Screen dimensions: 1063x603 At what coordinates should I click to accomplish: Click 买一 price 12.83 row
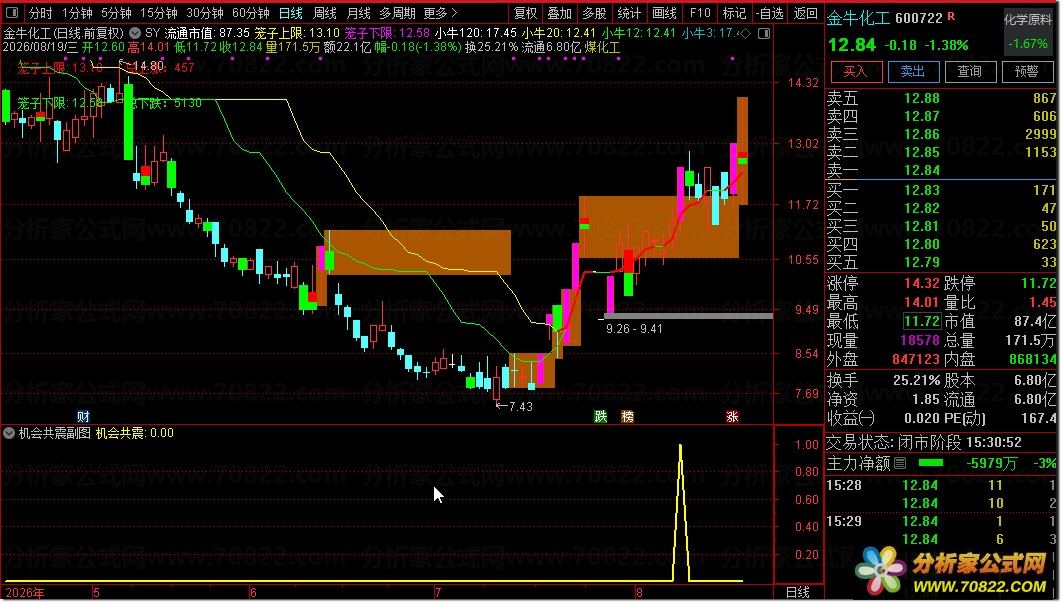point(942,191)
